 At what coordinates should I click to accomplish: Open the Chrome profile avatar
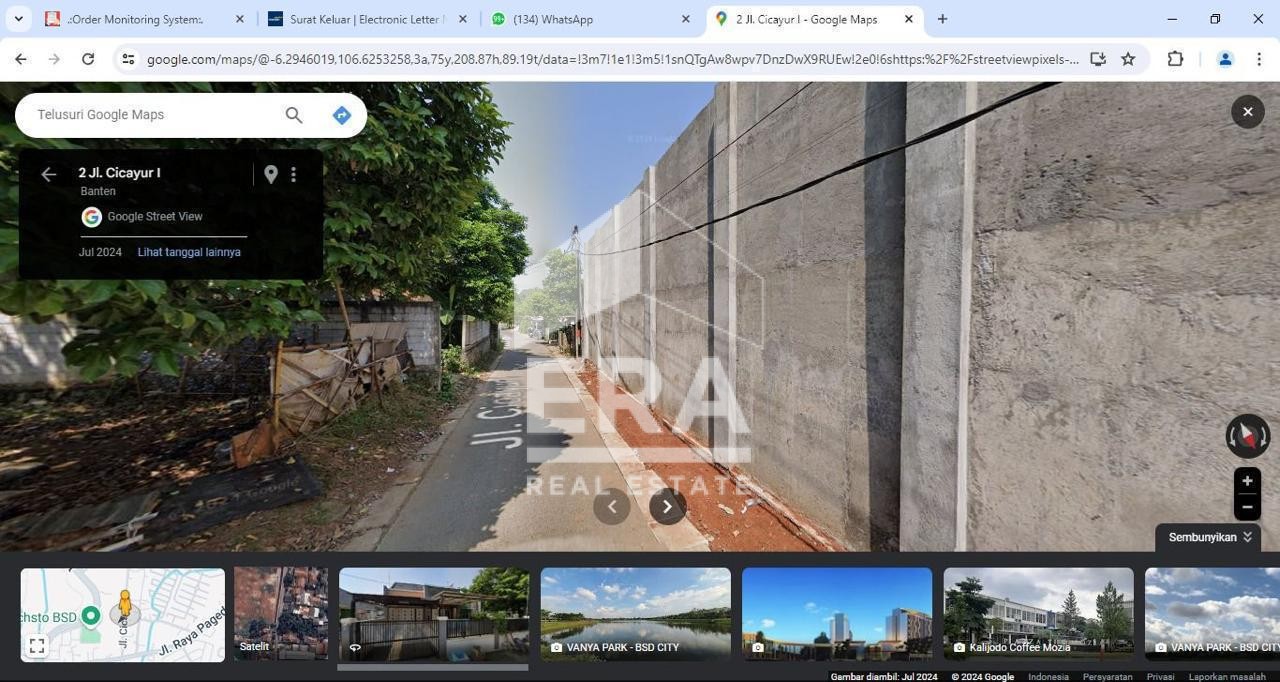[x=1225, y=59]
